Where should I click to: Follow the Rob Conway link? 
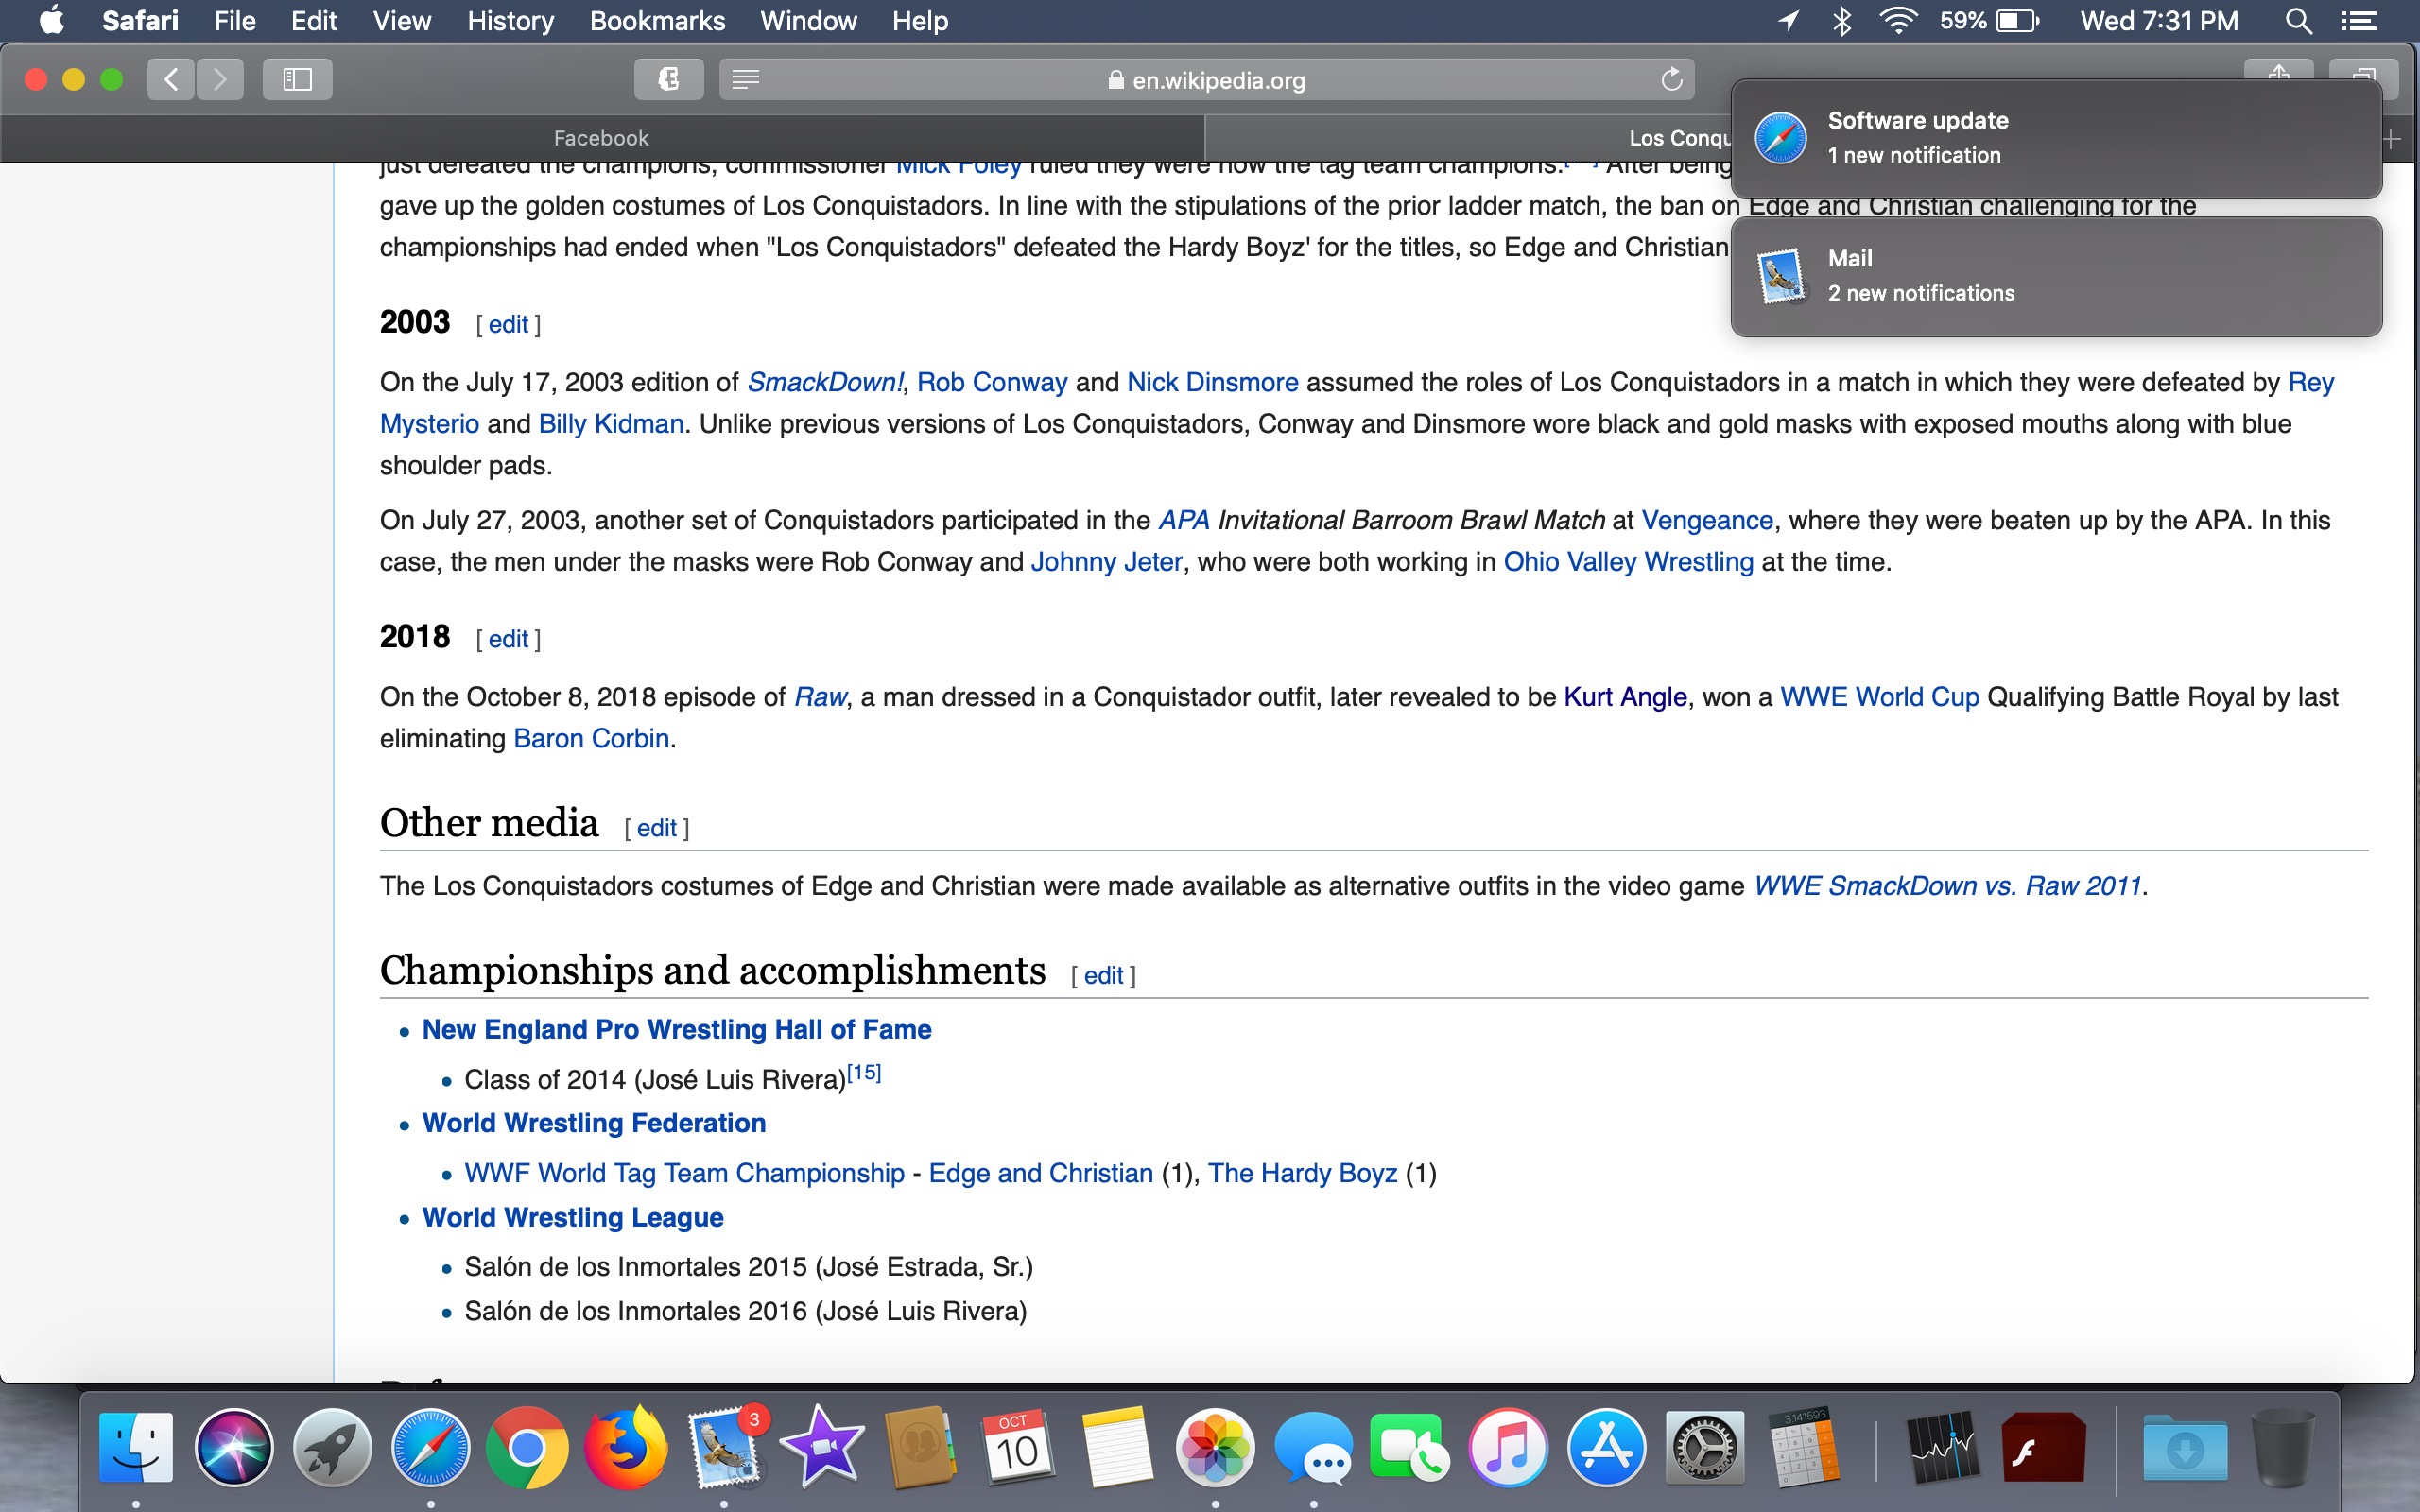tap(992, 382)
